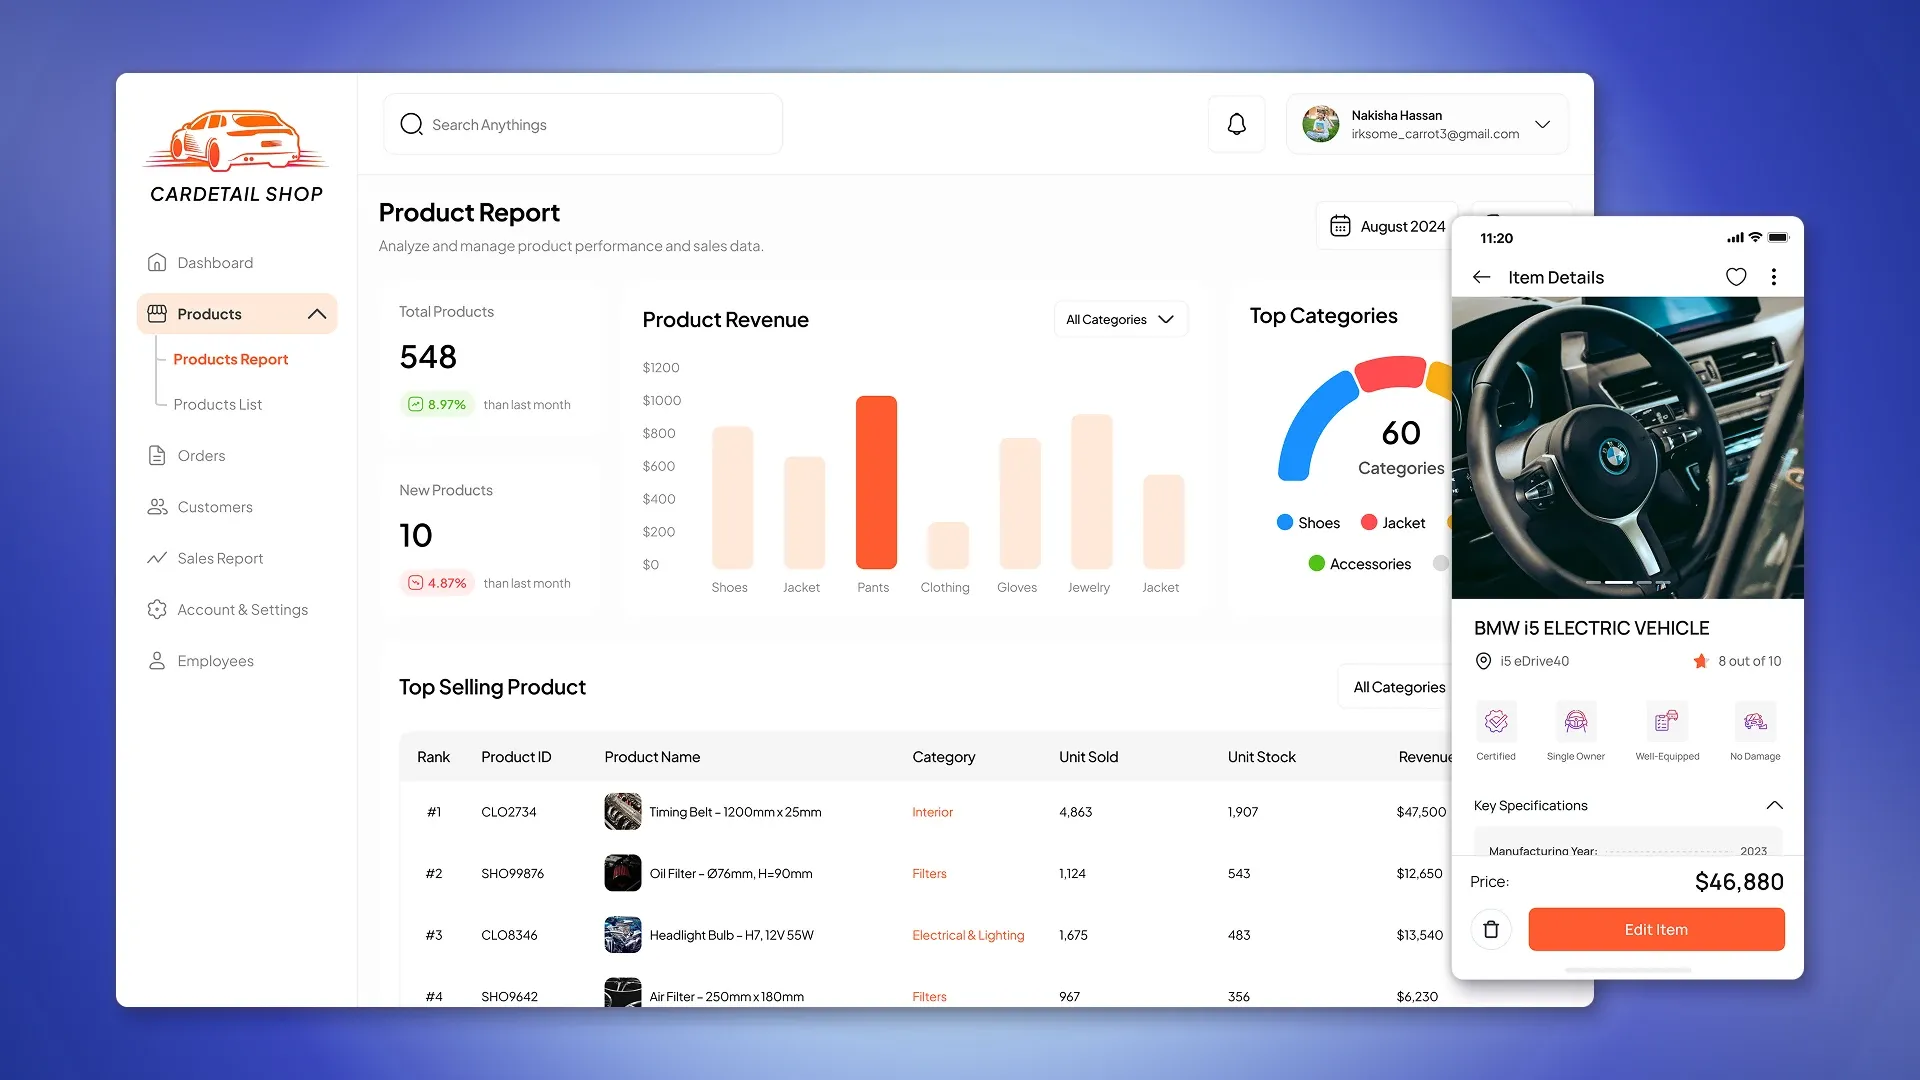The width and height of the screenshot is (1920, 1080).
Task: Open the three-dot menu in Item Details
Action: pyautogui.click(x=1774, y=277)
